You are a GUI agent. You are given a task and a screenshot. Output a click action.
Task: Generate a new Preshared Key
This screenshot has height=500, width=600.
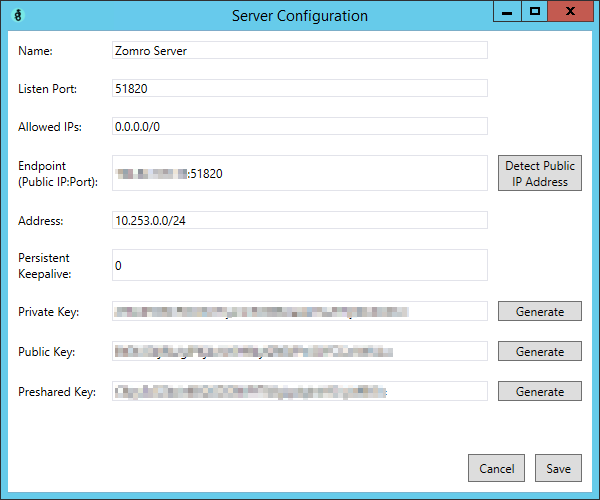click(540, 391)
